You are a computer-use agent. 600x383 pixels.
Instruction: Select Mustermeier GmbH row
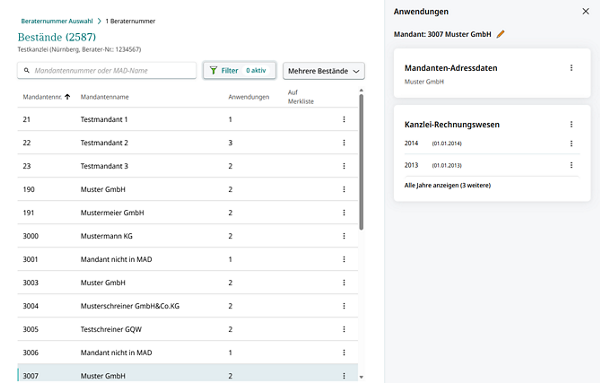point(188,213)
